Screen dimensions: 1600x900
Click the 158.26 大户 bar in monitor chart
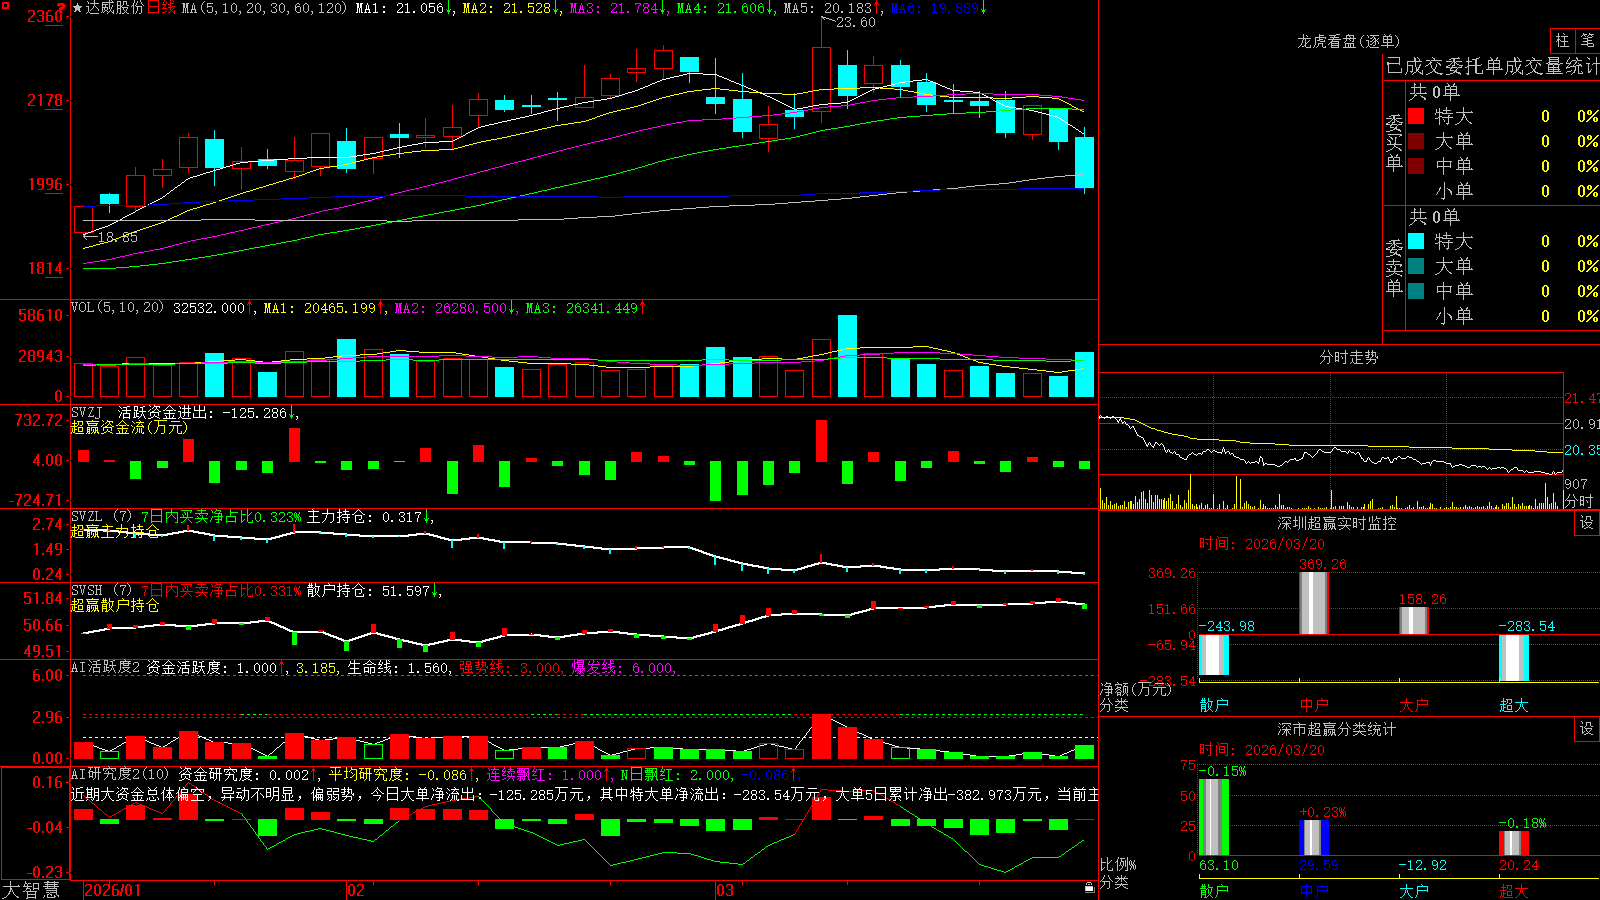1414,621
